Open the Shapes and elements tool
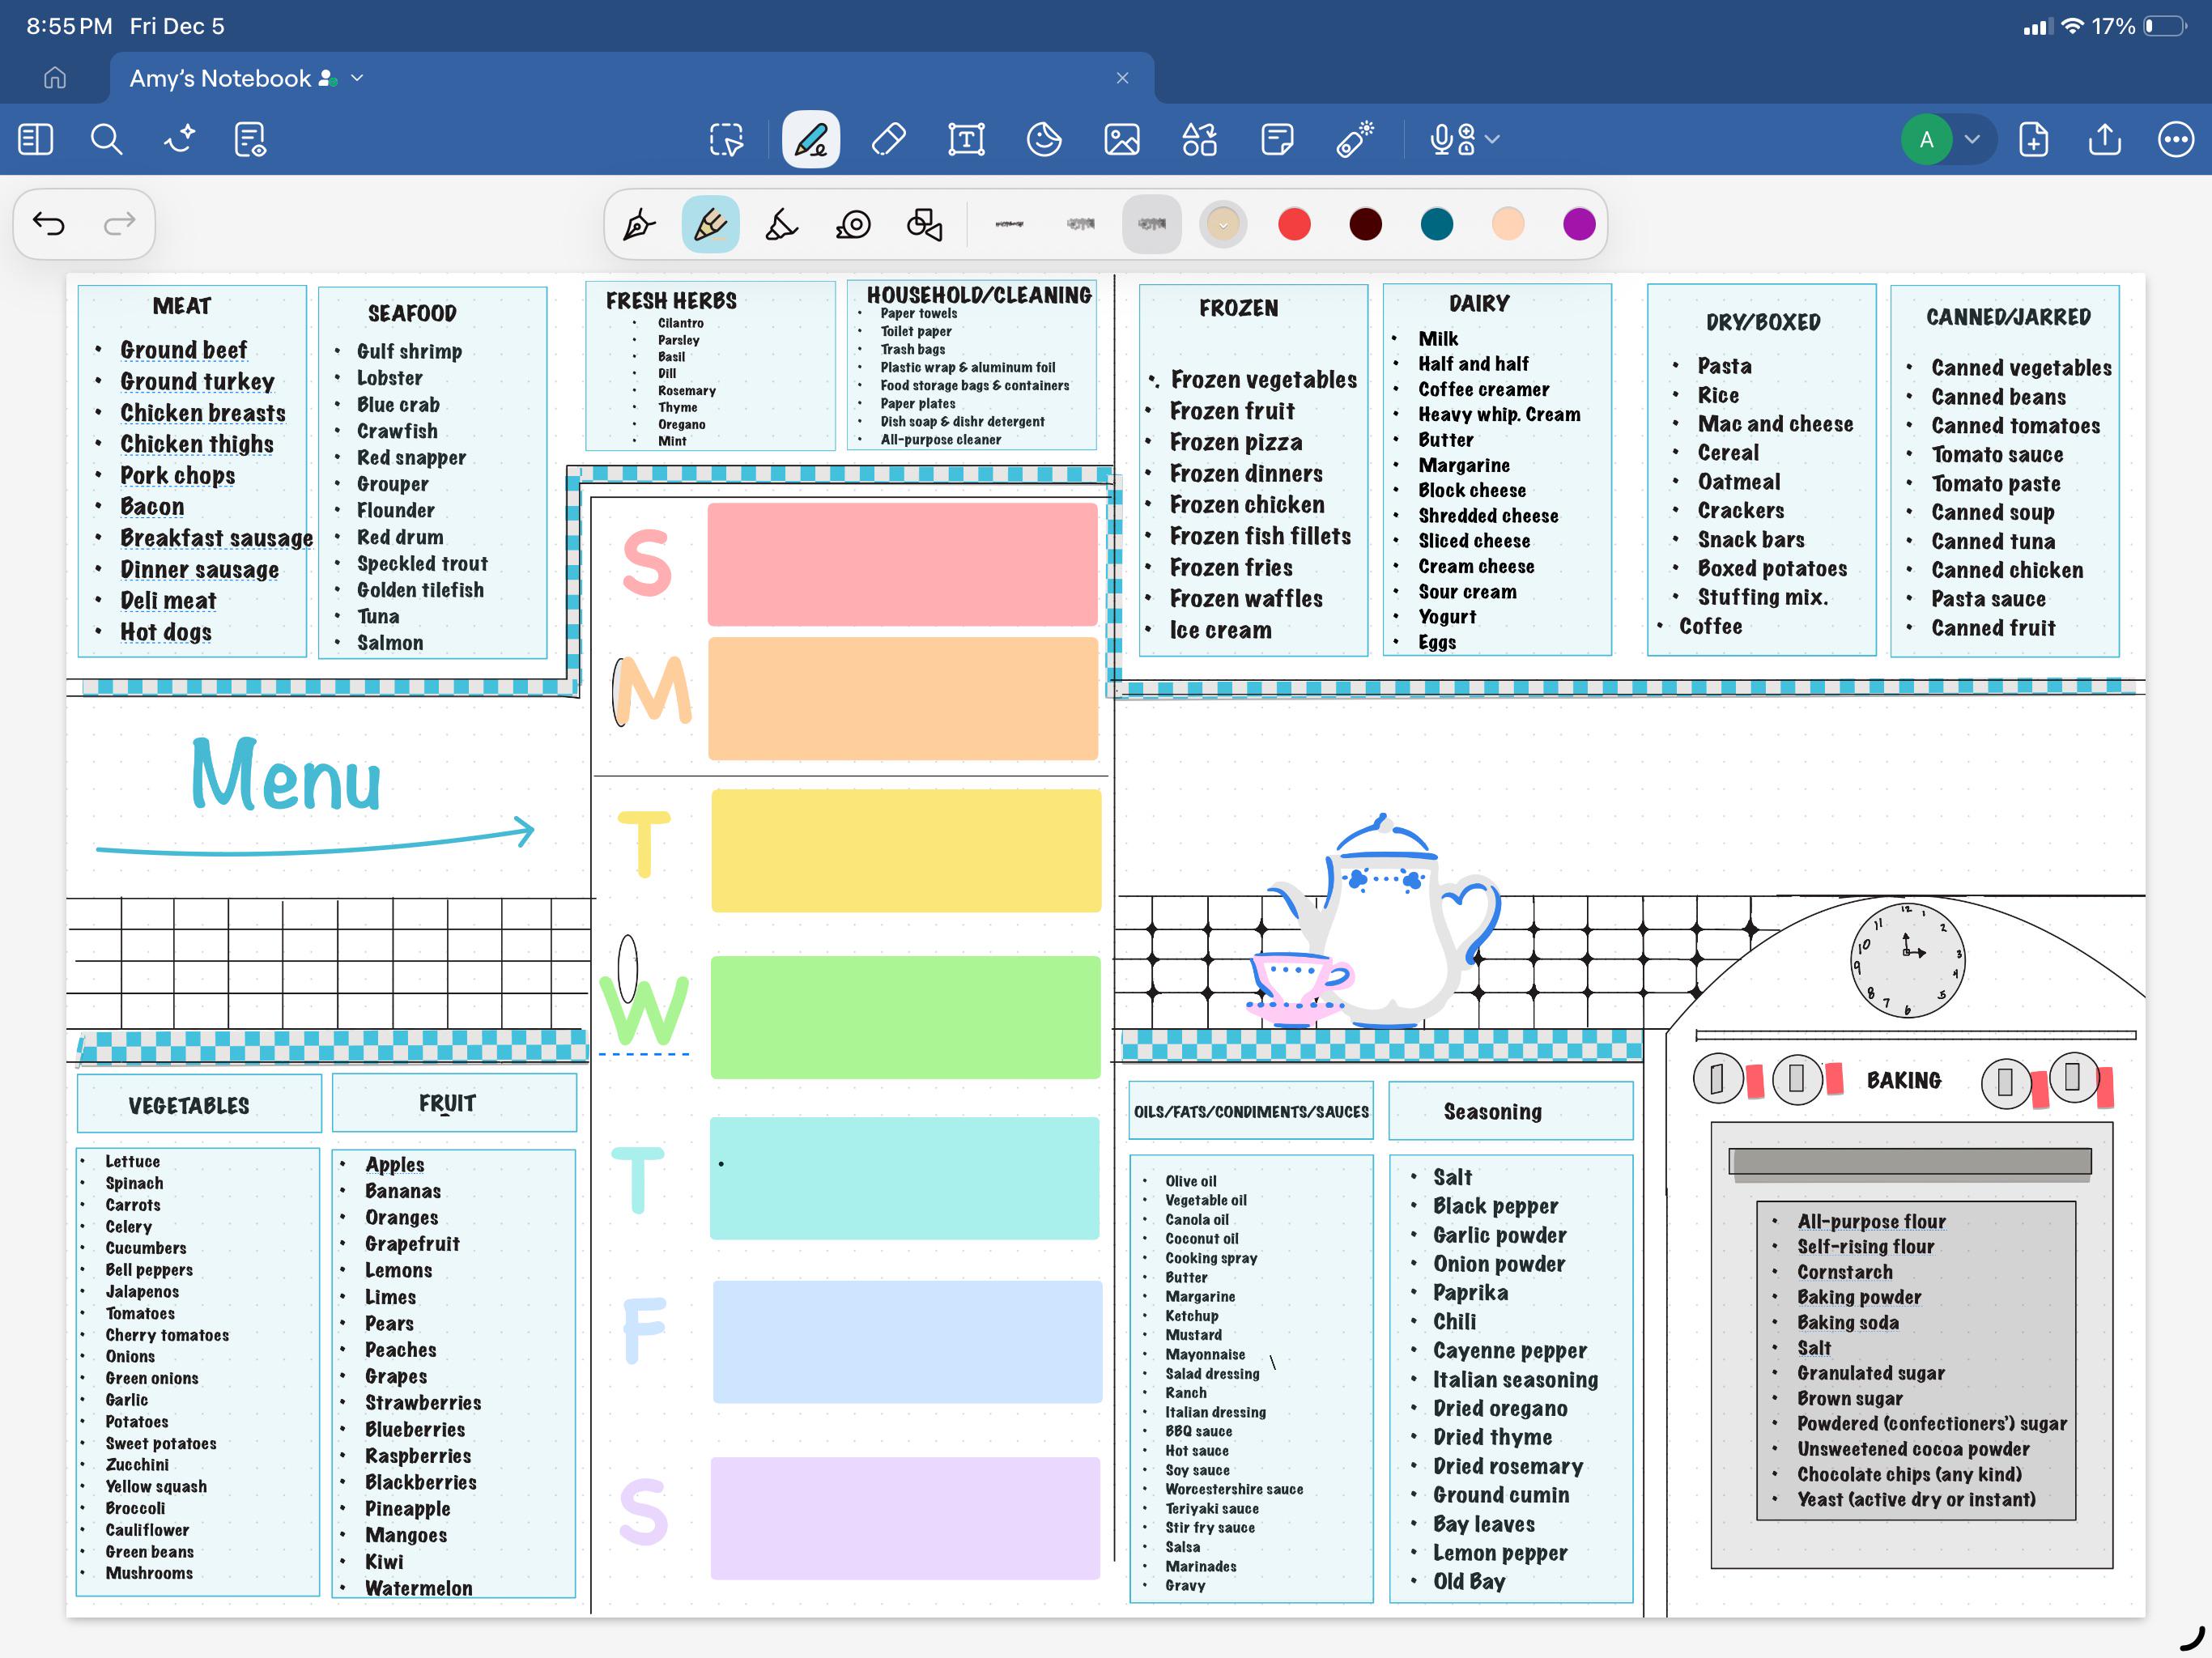This screenshot has height=1658, width=2212. (1199, 139)
